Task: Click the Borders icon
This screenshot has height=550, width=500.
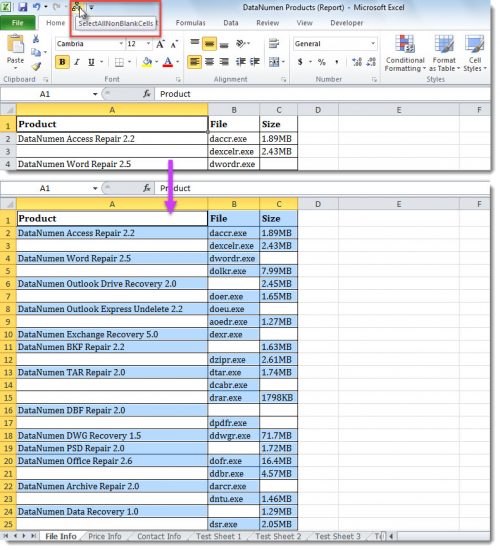Action: (119, 62)
